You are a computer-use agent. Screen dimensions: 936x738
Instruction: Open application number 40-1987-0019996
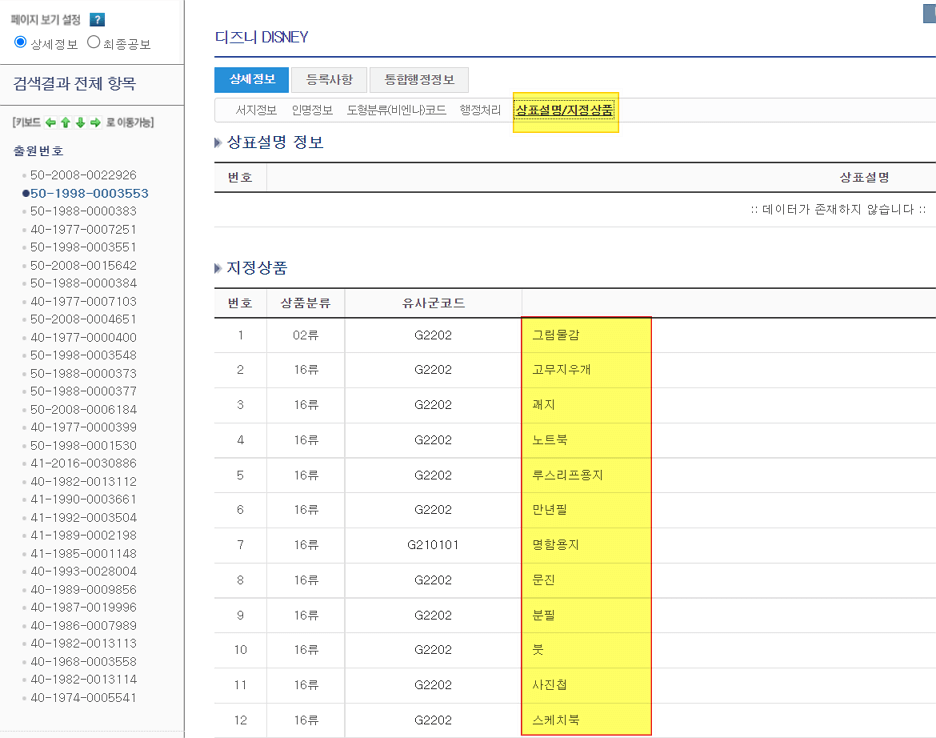coord(83,607)
